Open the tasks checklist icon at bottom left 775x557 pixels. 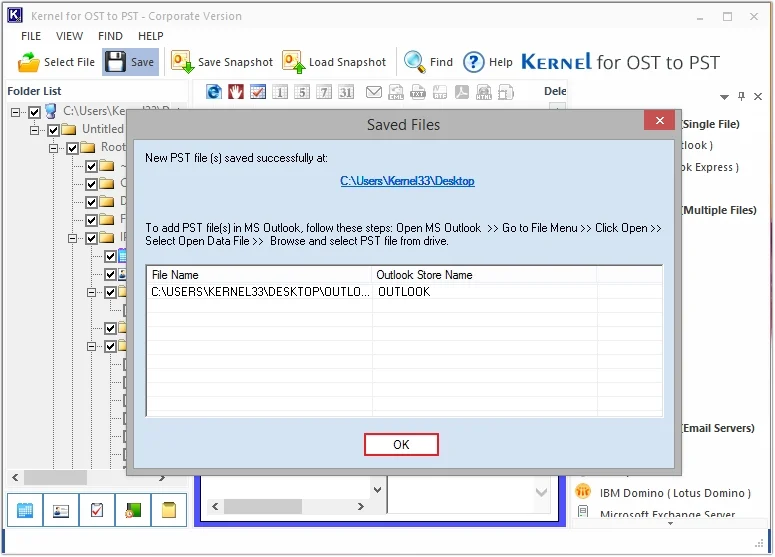tap(97, 510)
